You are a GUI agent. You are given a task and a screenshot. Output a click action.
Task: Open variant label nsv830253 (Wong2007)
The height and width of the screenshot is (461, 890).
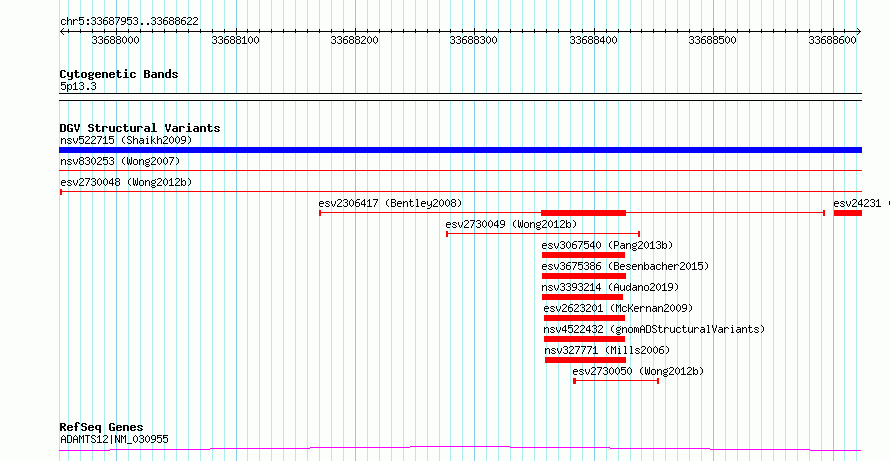tap(120, 162)
